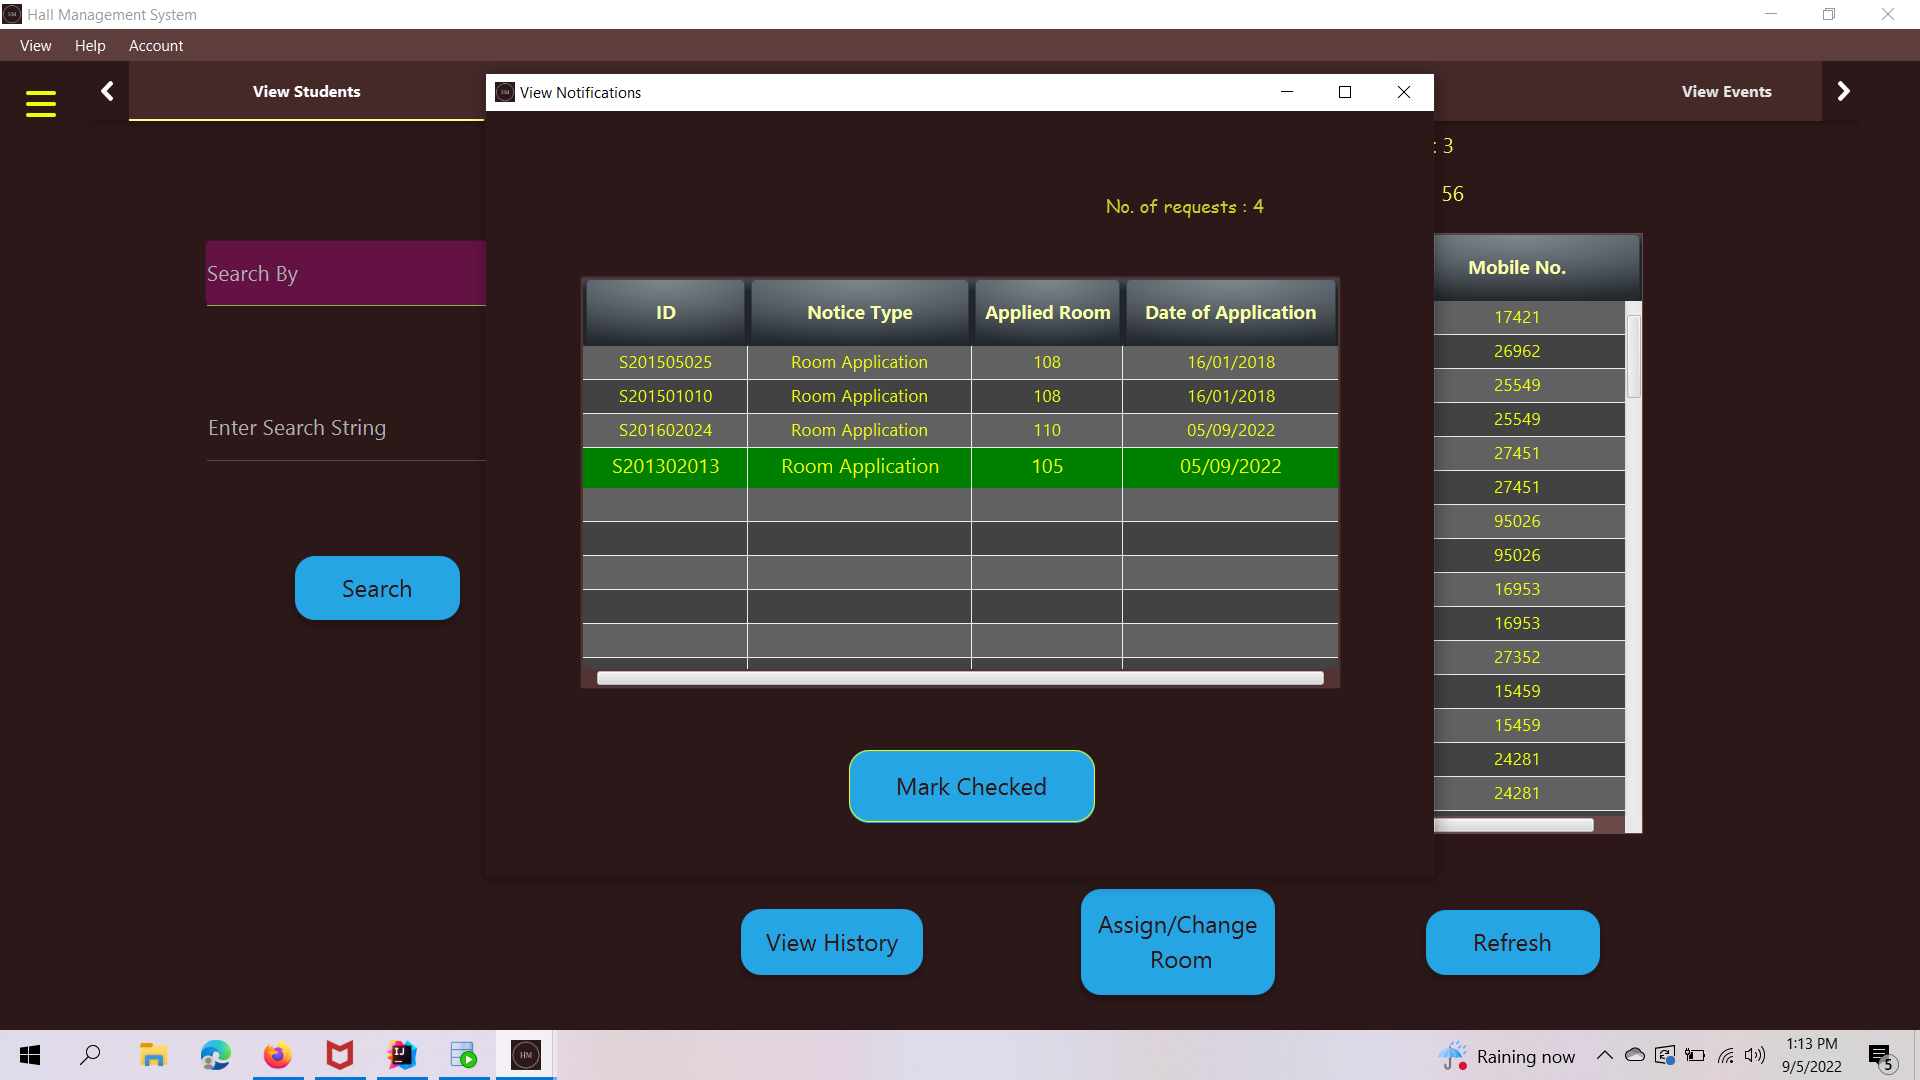1920x1080 pixels.
Task: Switch to IntelliJ IDEA in the taskbar
Action: 402,1055
